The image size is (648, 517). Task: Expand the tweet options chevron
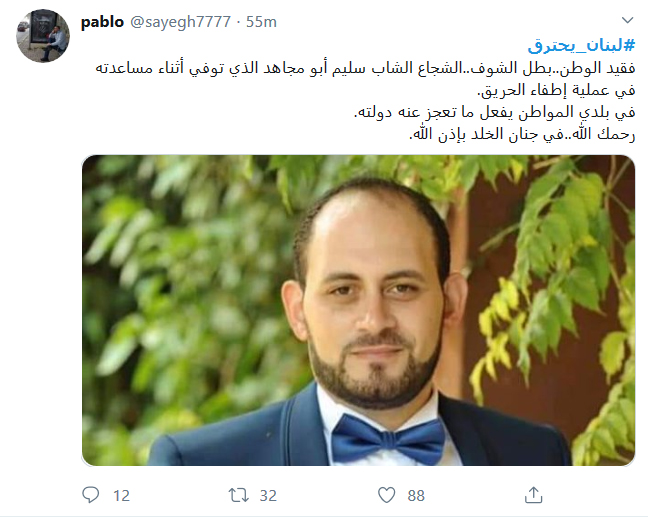tap(627, 20)
